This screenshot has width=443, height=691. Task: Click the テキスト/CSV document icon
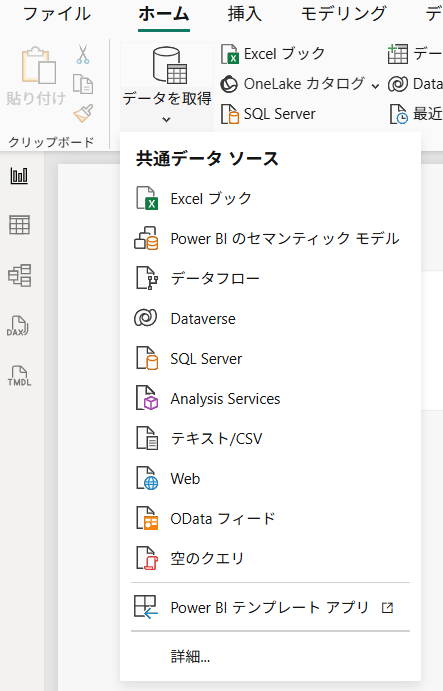pos(146,438)
